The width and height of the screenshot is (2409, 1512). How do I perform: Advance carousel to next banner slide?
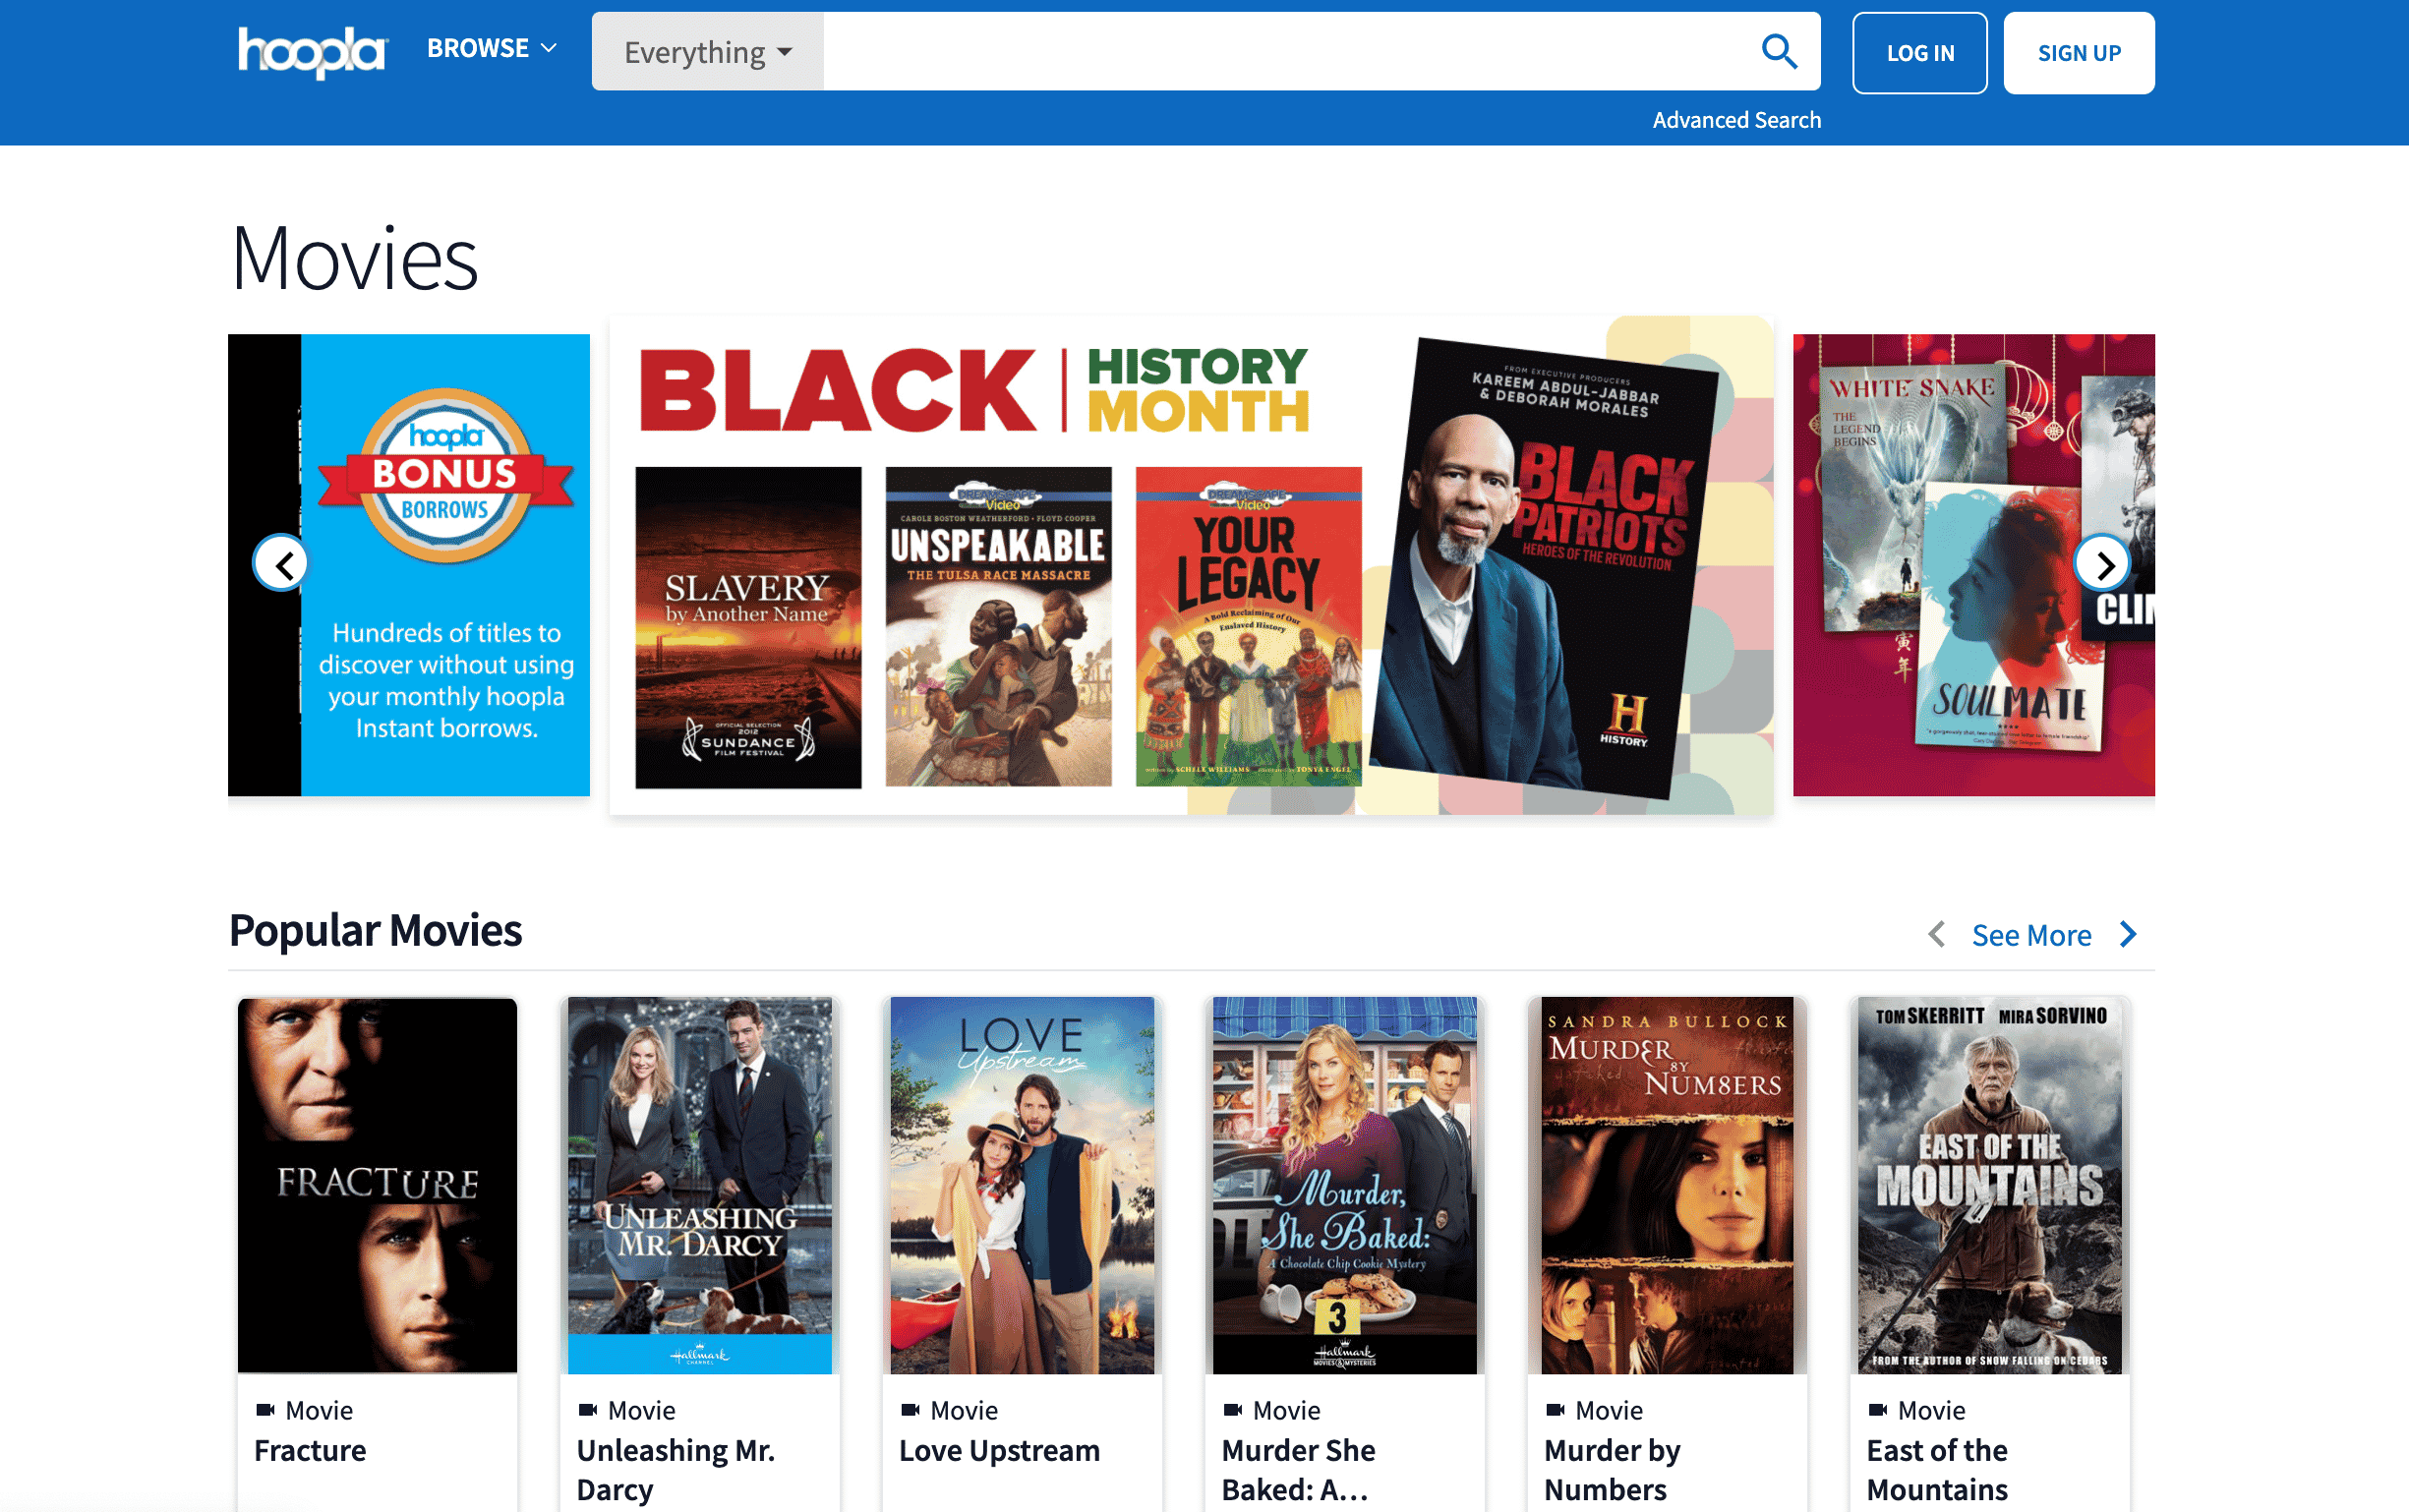click(x=2103, y=565)
